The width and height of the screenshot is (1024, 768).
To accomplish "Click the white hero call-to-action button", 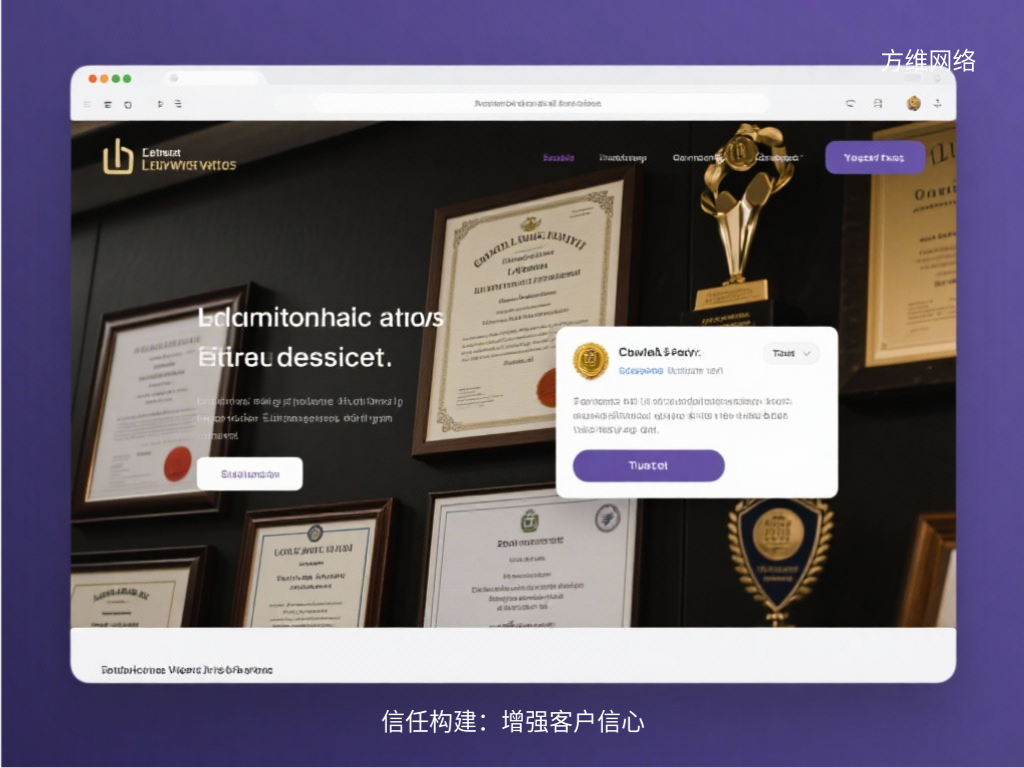I will coord(249,472).
